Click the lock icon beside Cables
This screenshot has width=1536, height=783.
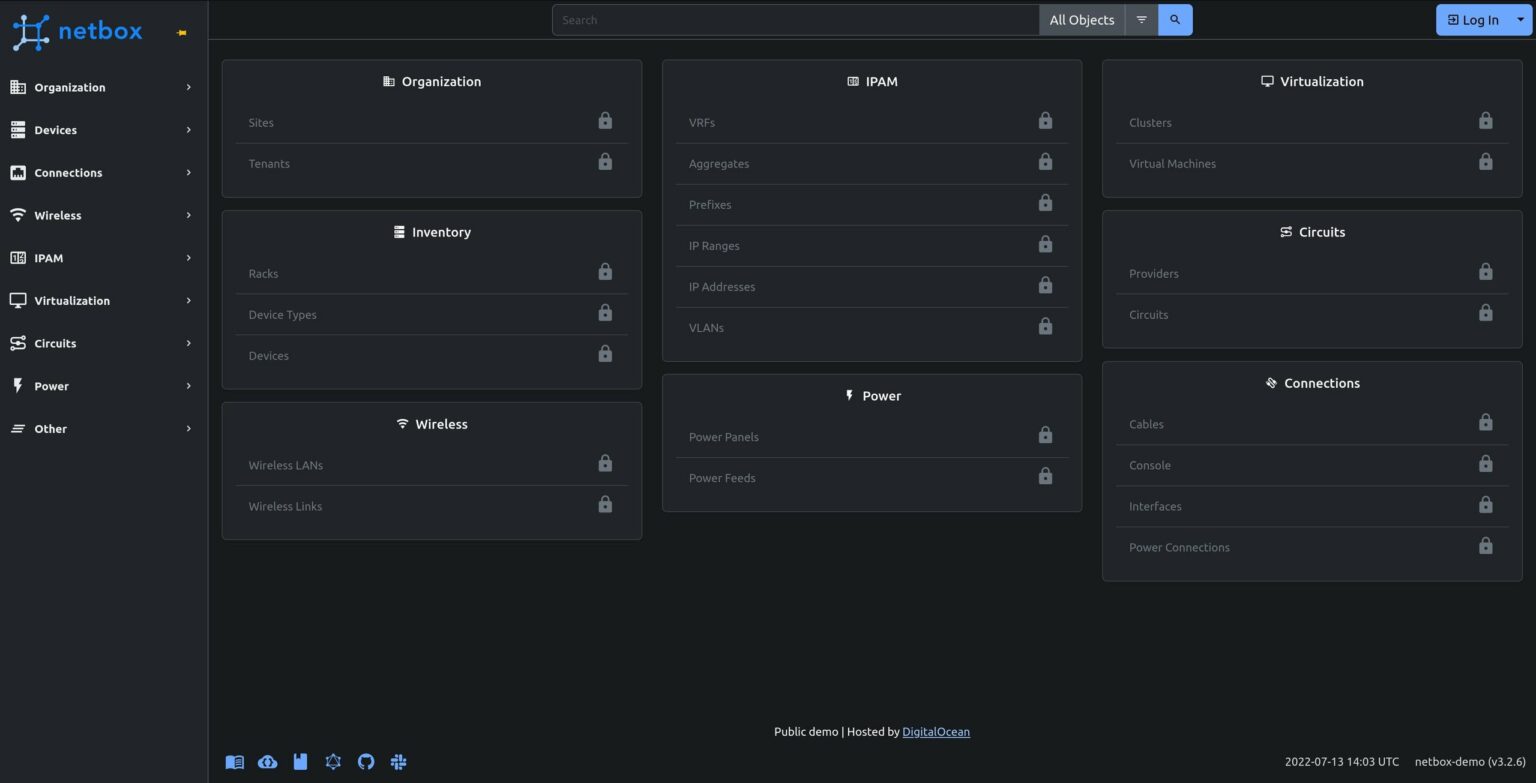click(1485, 423)
